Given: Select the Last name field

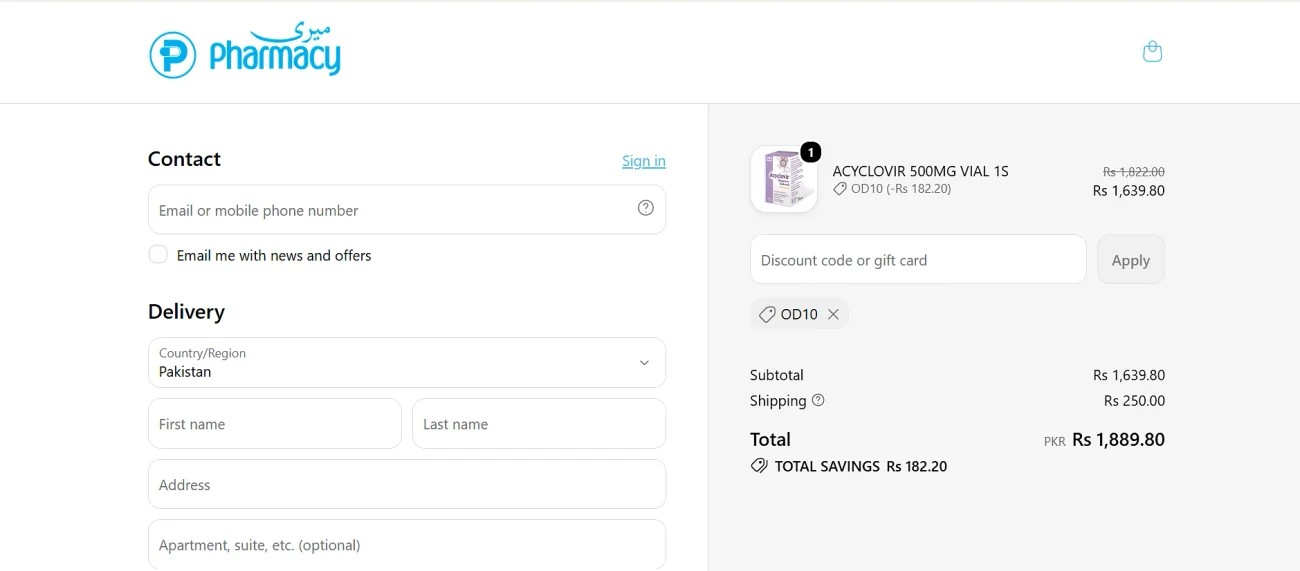Looking at the screenshot, I should coord(539,424).
